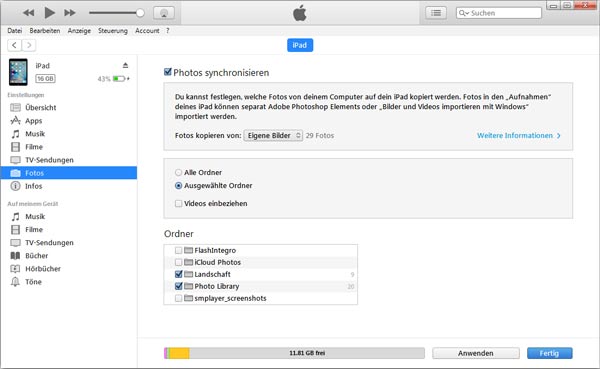This screenshot has width=600, height=369.
Task: Eject the iPad with eject icon
Action: click(x=125, y=65)
